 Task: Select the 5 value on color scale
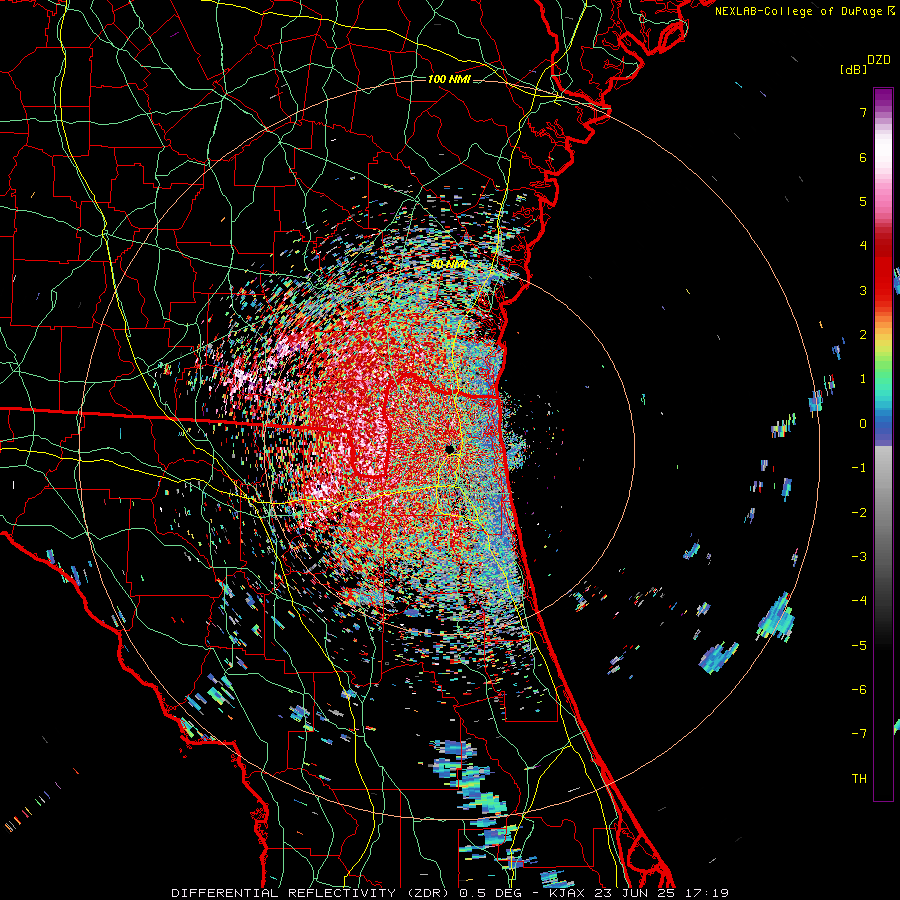click(x=863, y=201)
